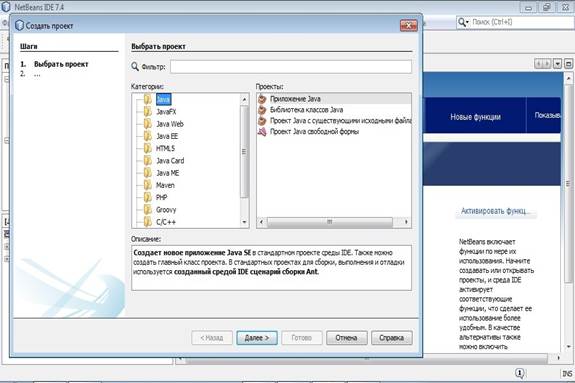Viewport: 575px width, 383px height.
Task: Maximize the editor window via square icon
Action: [x=568, y=64]
